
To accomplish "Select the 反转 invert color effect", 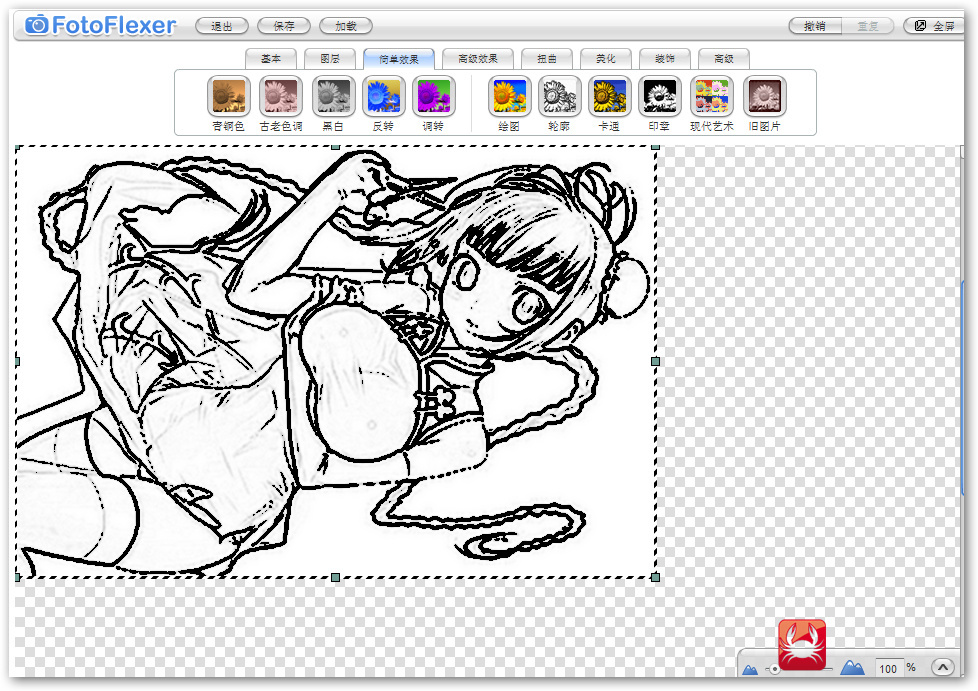I will coord(383,96).
